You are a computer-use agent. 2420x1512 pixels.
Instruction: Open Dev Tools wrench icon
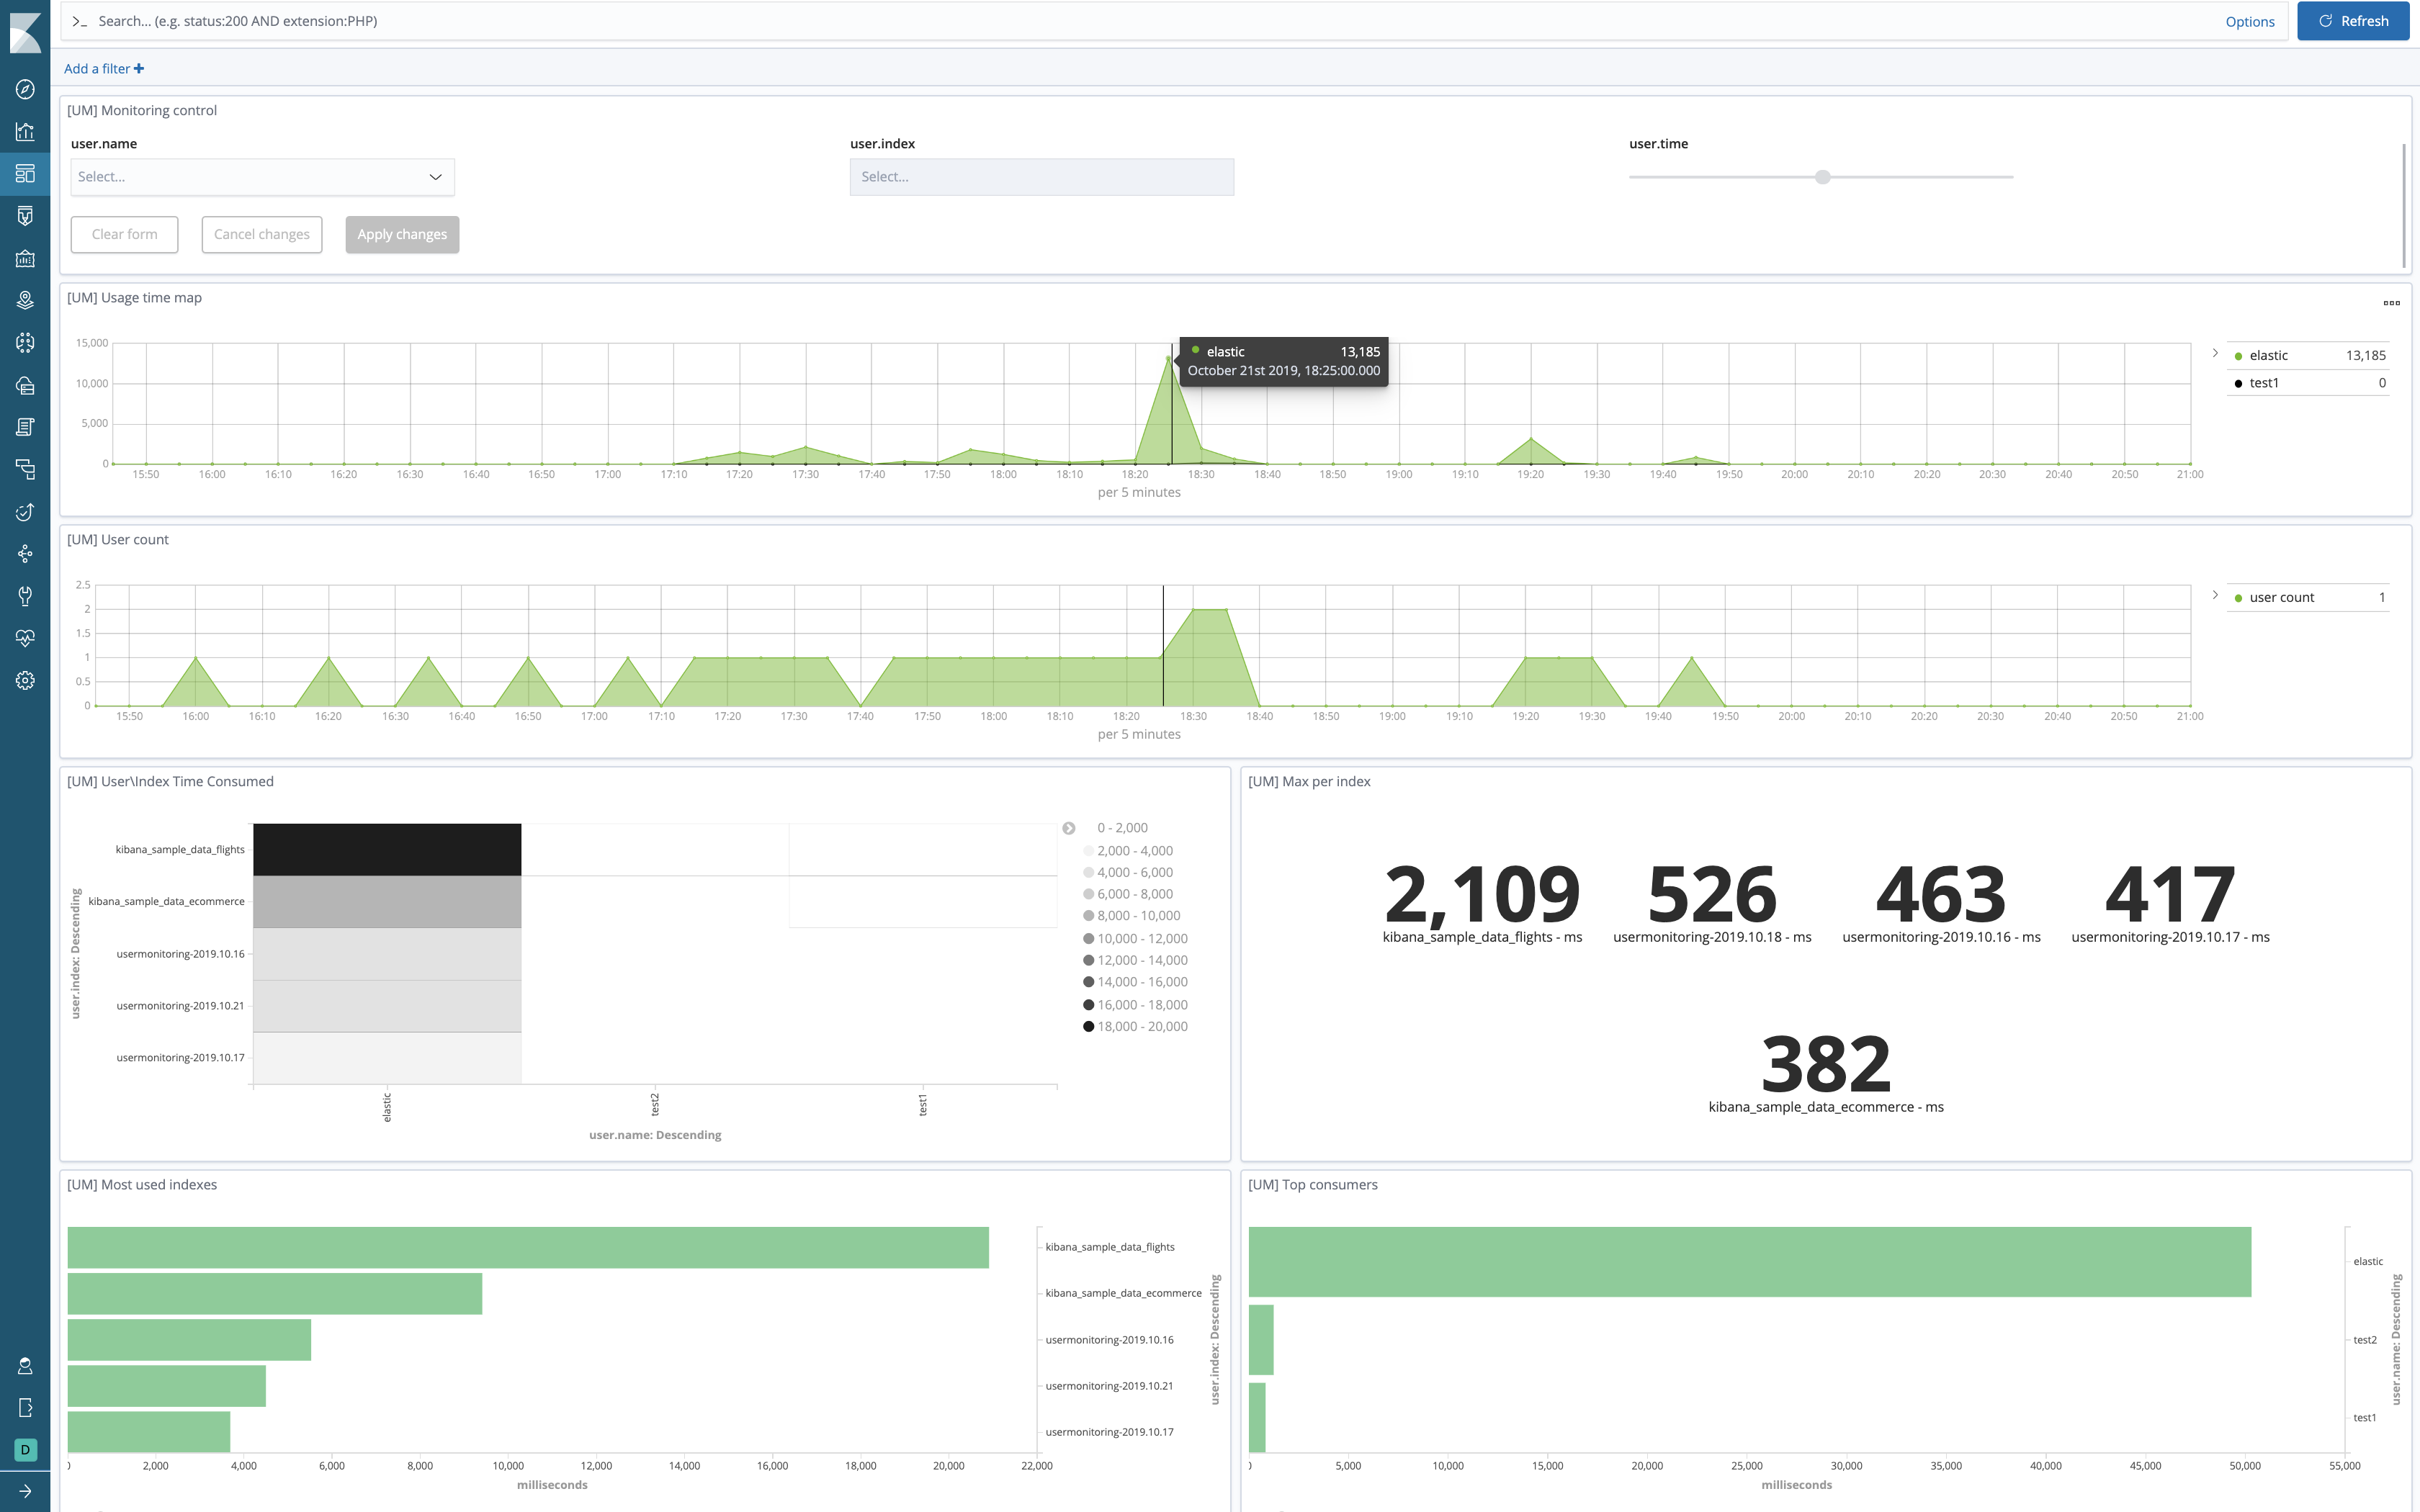(x=25, y=596)
